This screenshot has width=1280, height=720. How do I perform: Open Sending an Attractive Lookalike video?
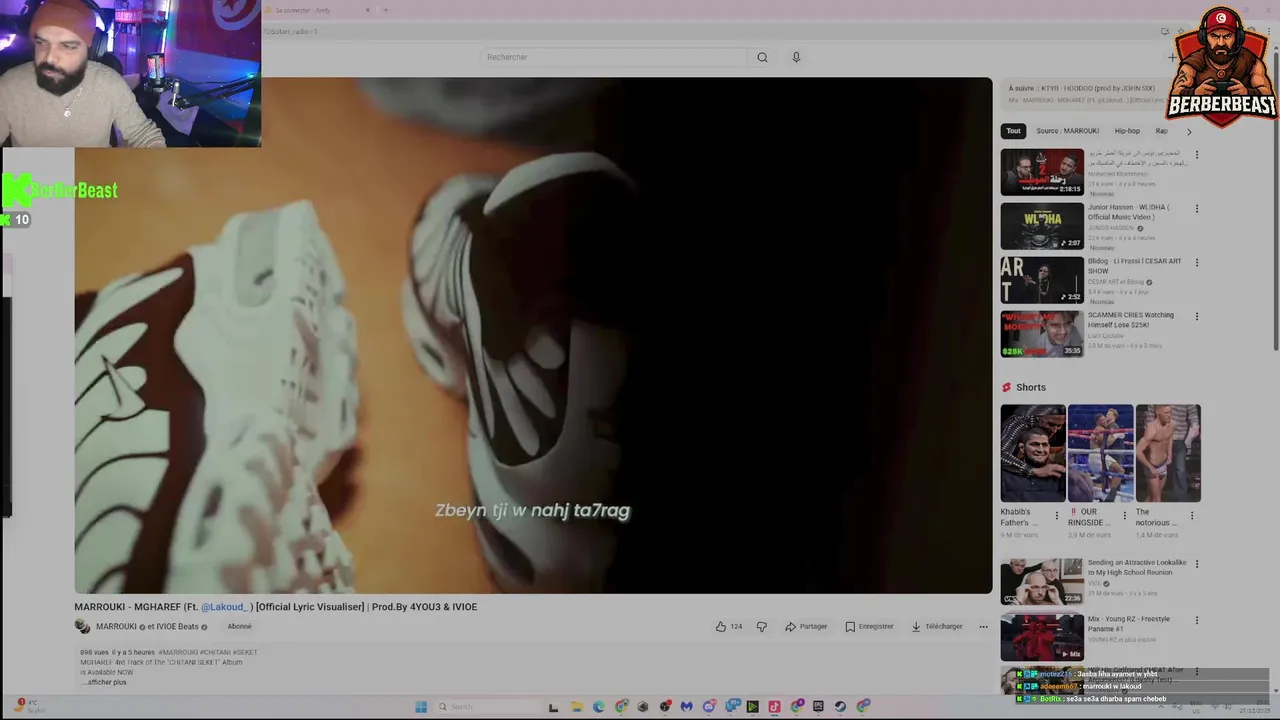tap(1042, 581)
